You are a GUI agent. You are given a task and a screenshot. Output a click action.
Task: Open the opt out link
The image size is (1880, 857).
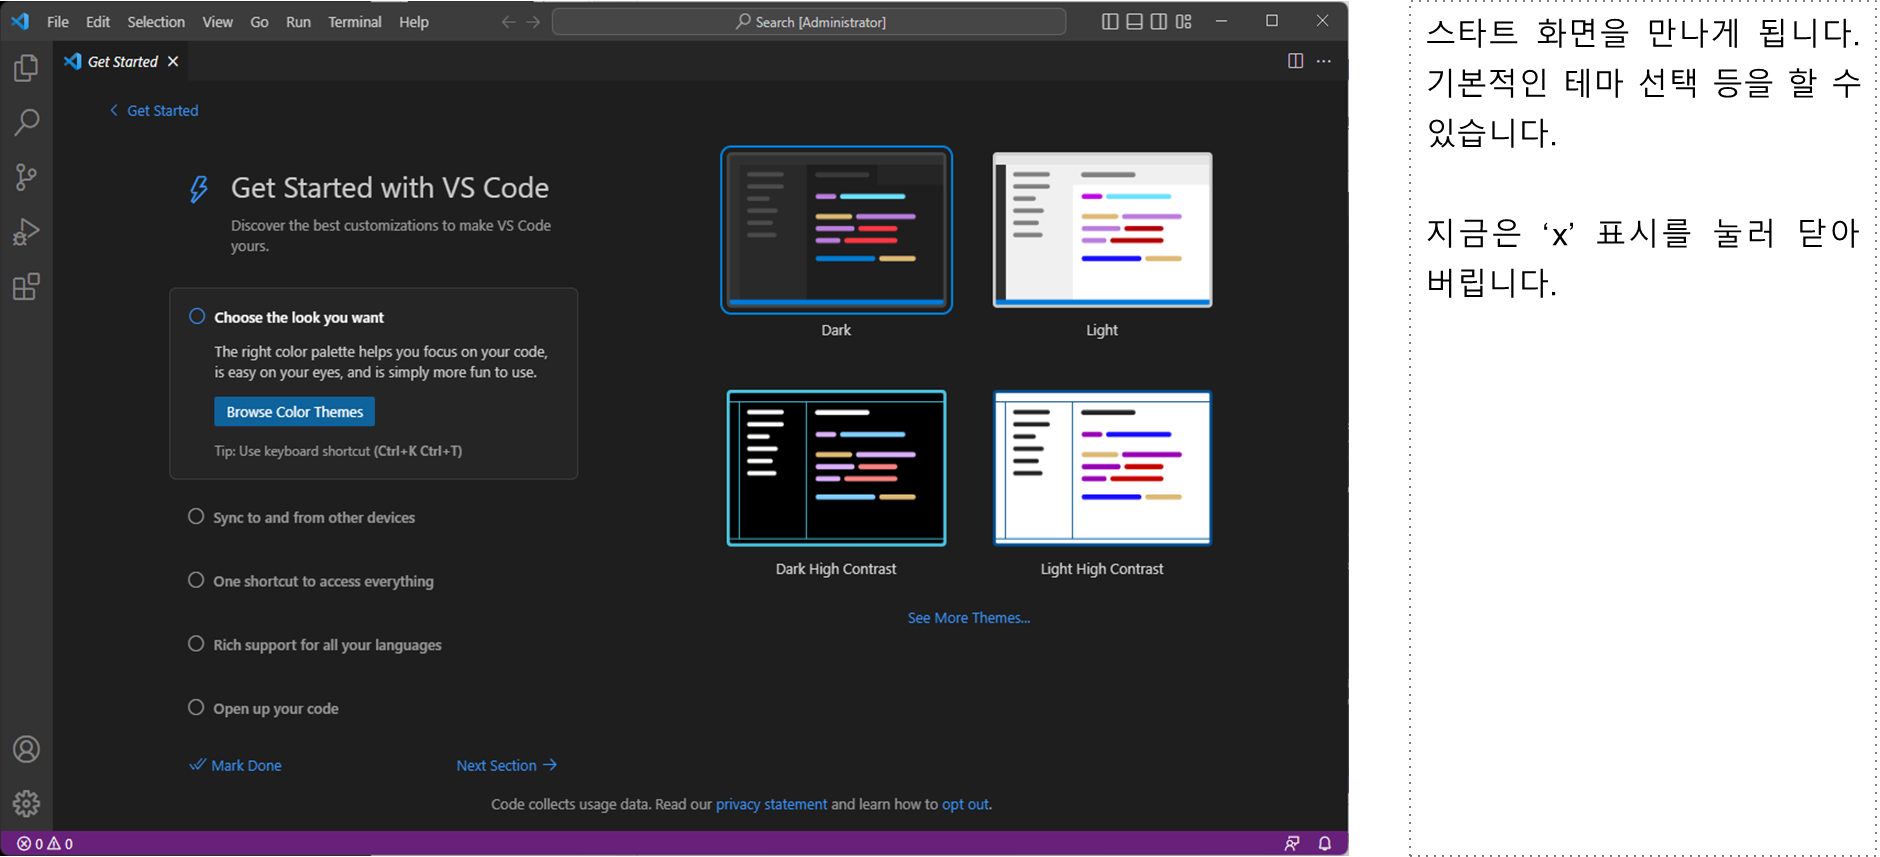point(965,804)
